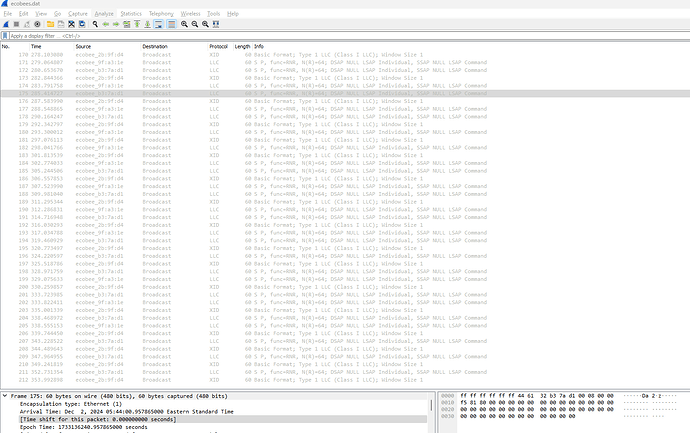
Task: Reload this capture file
Action: click(82, 24)
